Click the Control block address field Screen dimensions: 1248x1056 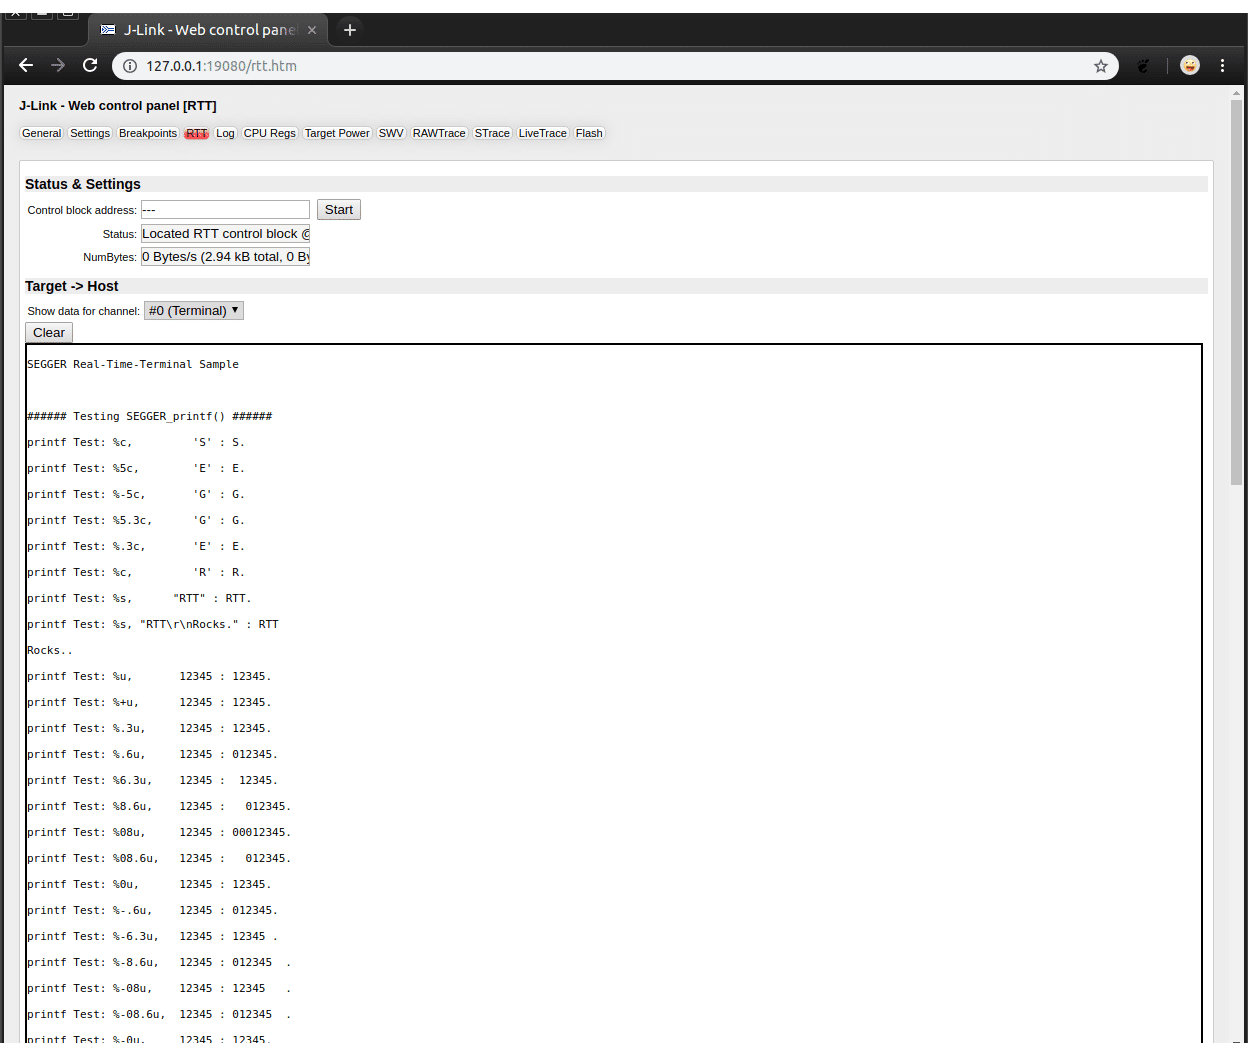(x=225, y=209)
